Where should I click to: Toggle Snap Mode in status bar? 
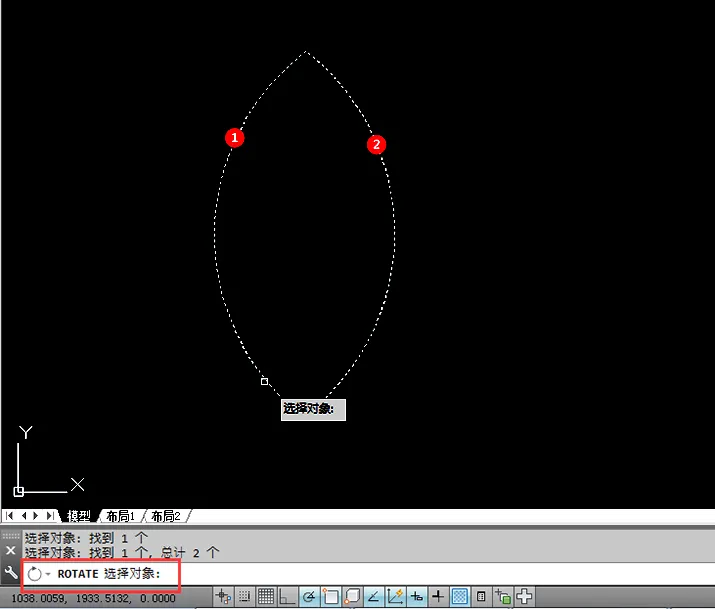(244, 596)
